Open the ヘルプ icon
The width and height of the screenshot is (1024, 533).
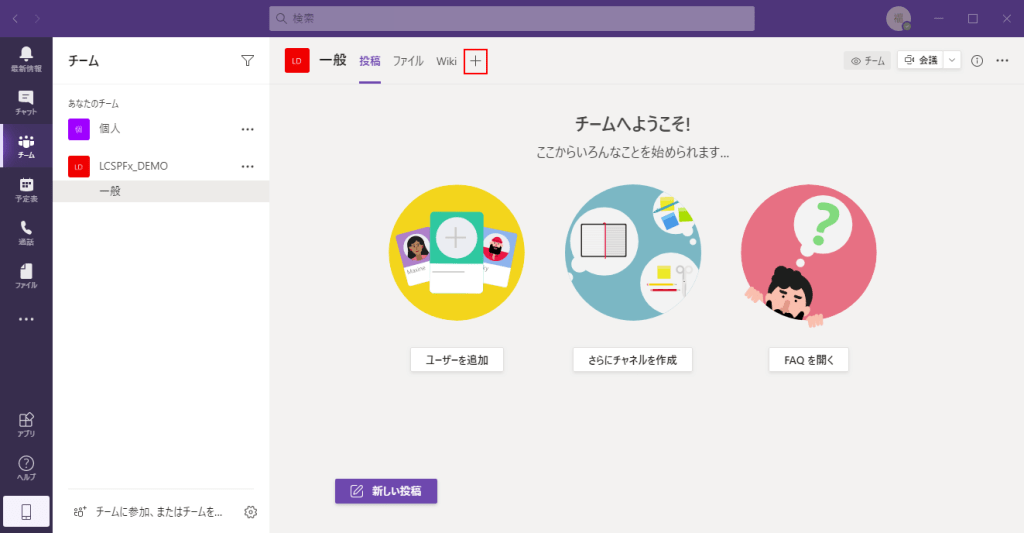26,467
